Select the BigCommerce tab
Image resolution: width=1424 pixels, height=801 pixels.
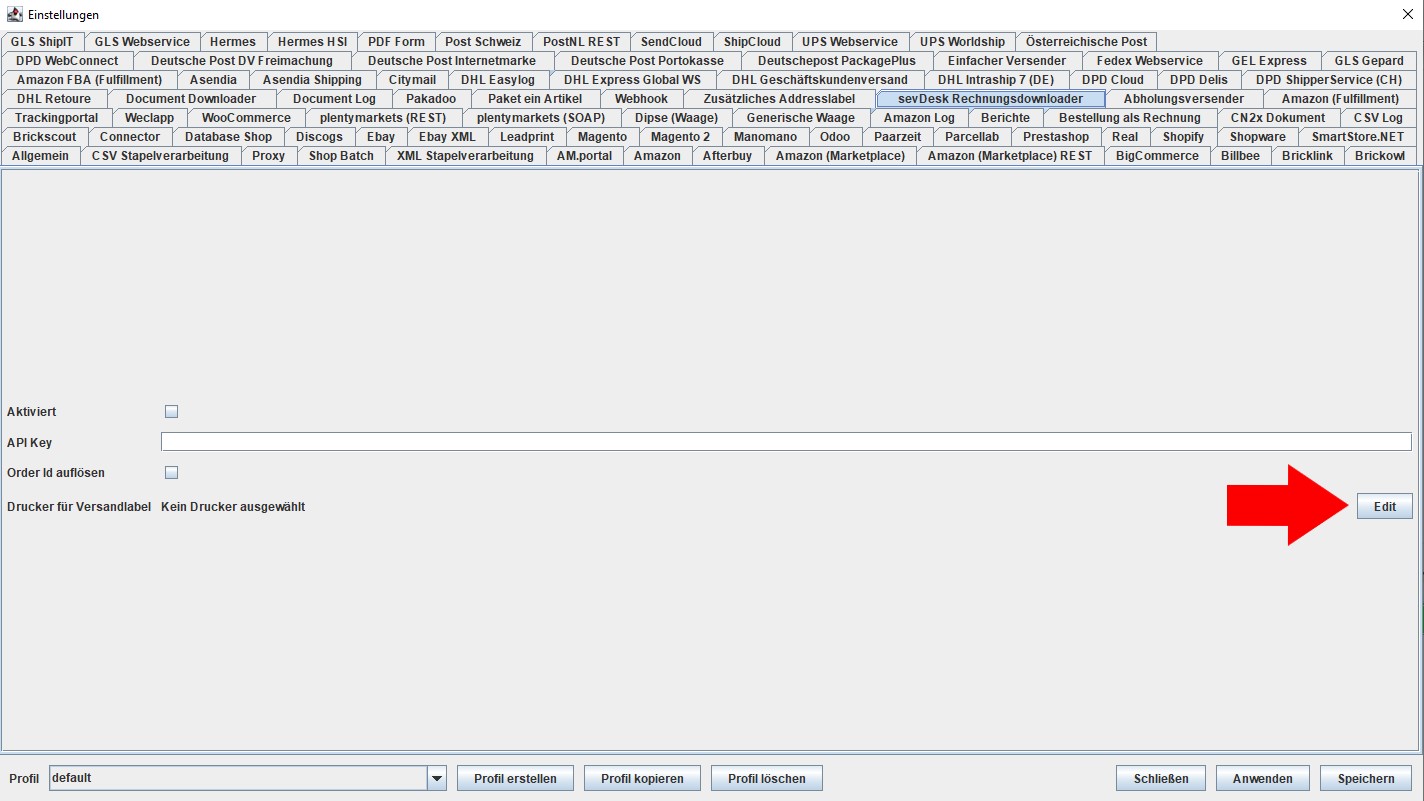(1157, 156)
